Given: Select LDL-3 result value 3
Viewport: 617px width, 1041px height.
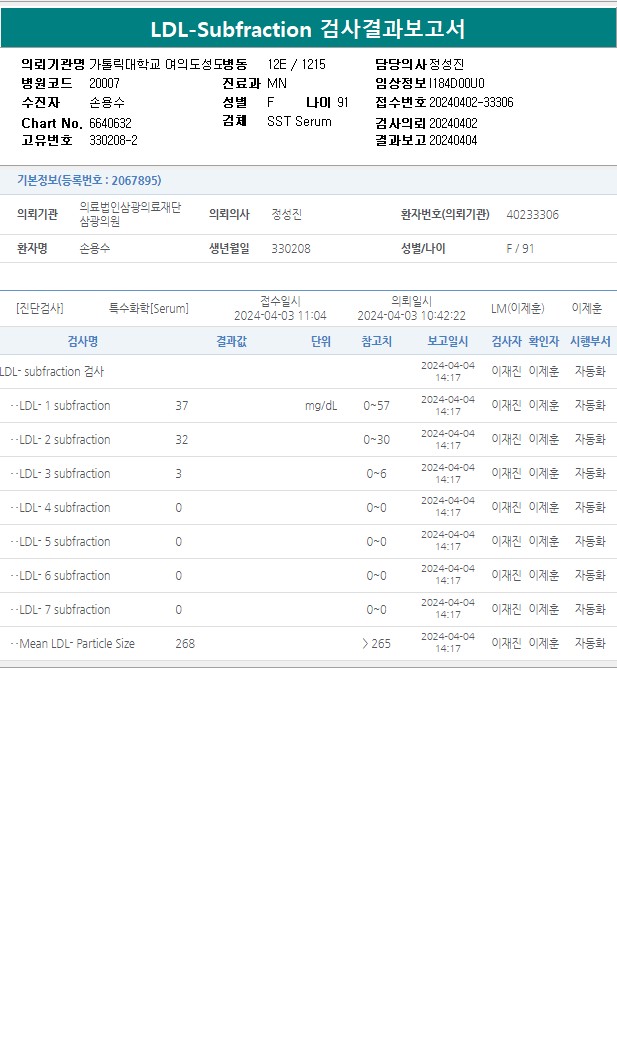Looking at the screenshot, I should [179, 473].
